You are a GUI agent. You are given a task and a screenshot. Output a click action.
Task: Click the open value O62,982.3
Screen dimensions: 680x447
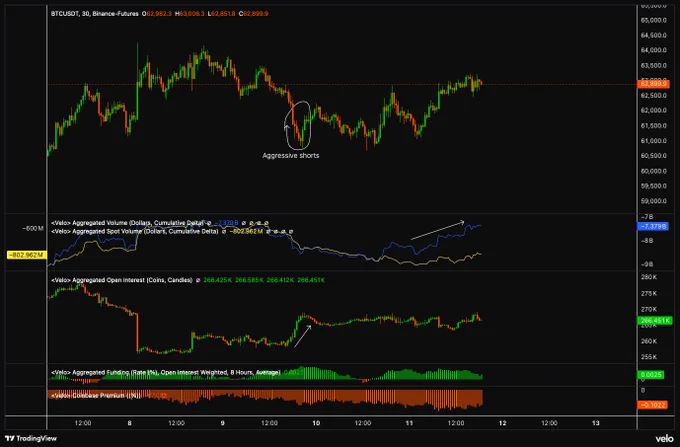click(157, 14)
